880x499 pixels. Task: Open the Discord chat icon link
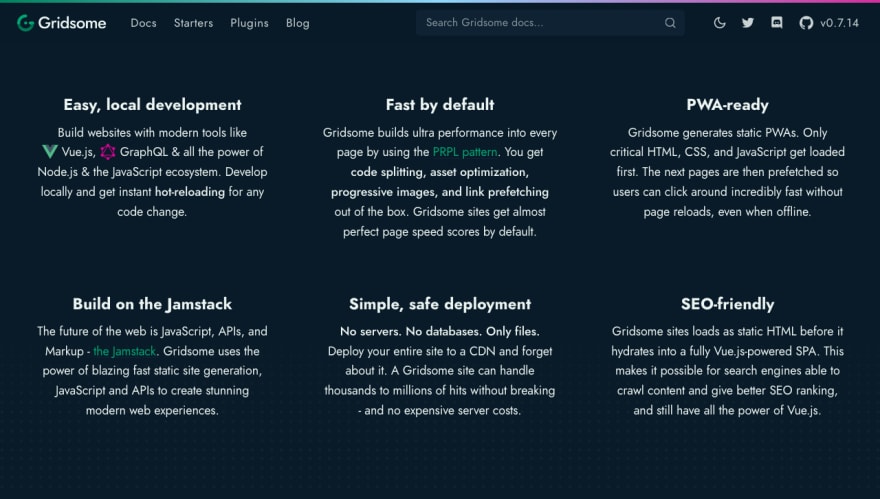777,23
